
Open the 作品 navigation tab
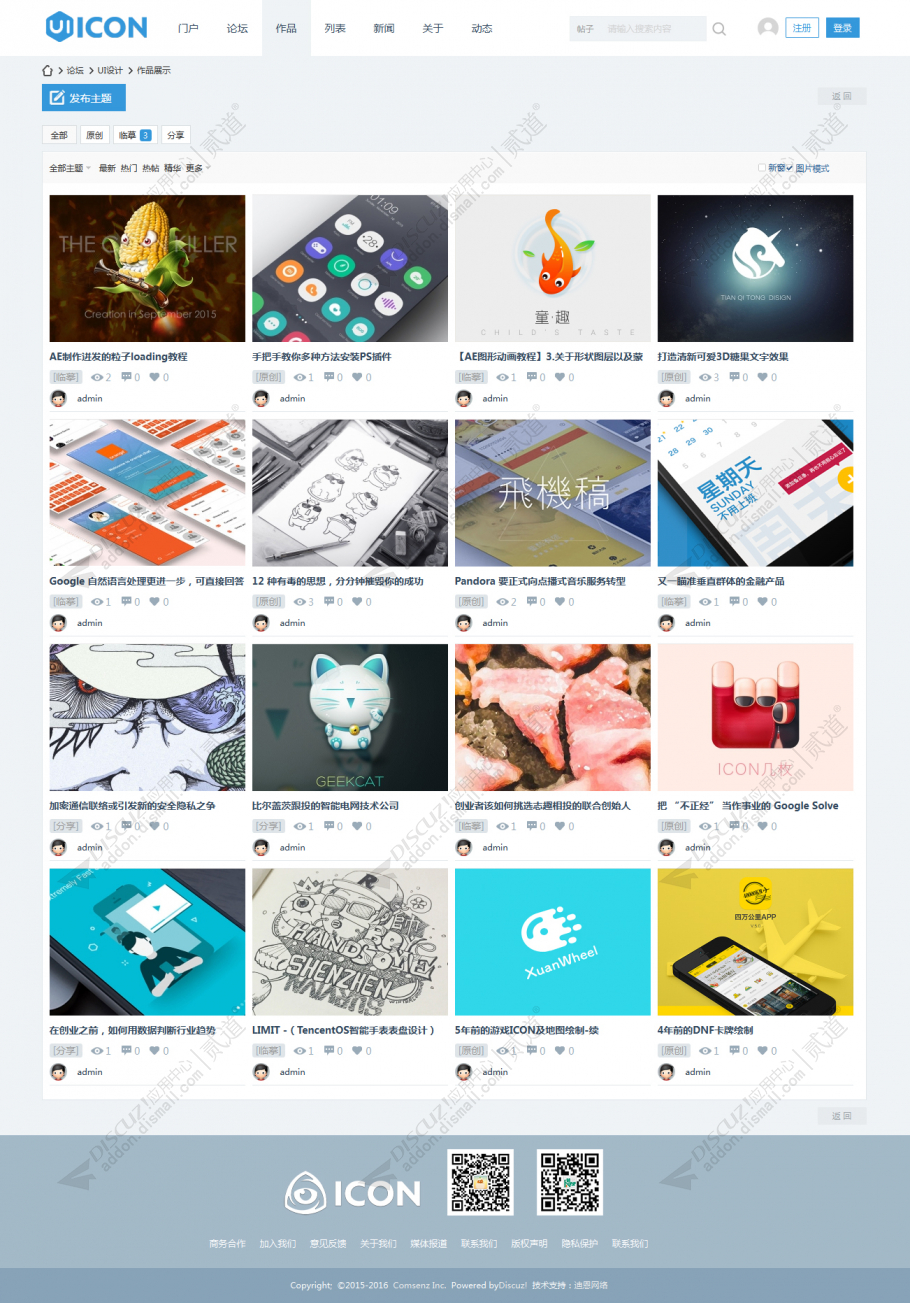(x=286, y=28)
